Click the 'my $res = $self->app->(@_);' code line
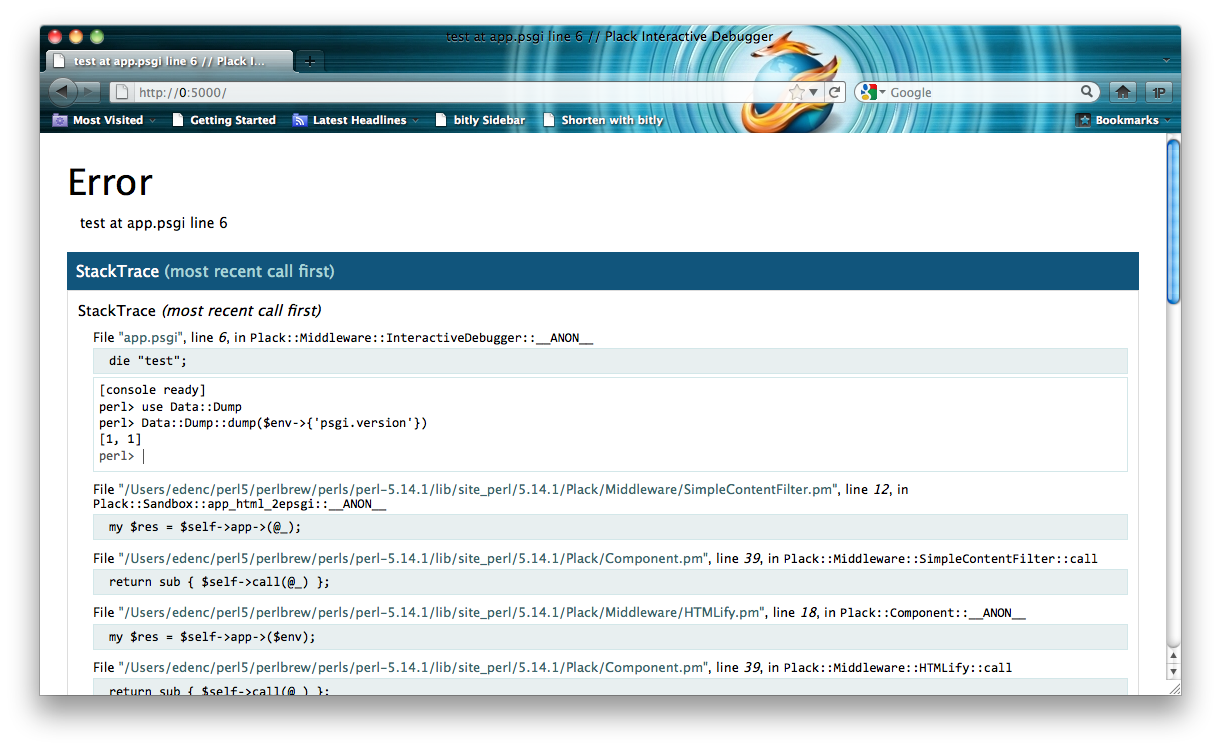Viewport: 1221px width, 750px height. [610, 527]
